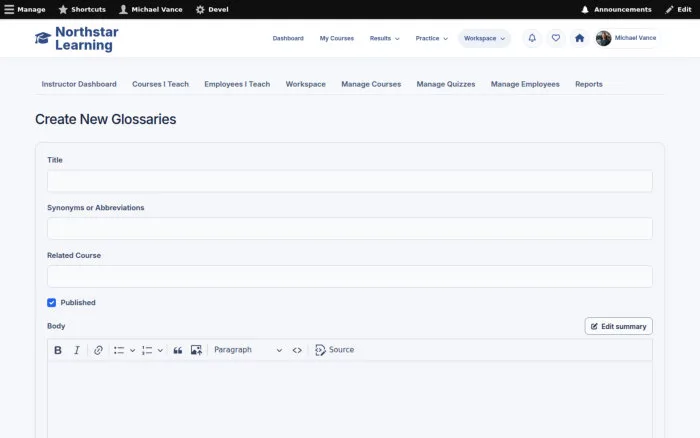The image size is (700, 438).
Task: Insert a code snippet with angle brackets icon
Action: point(297,350)
